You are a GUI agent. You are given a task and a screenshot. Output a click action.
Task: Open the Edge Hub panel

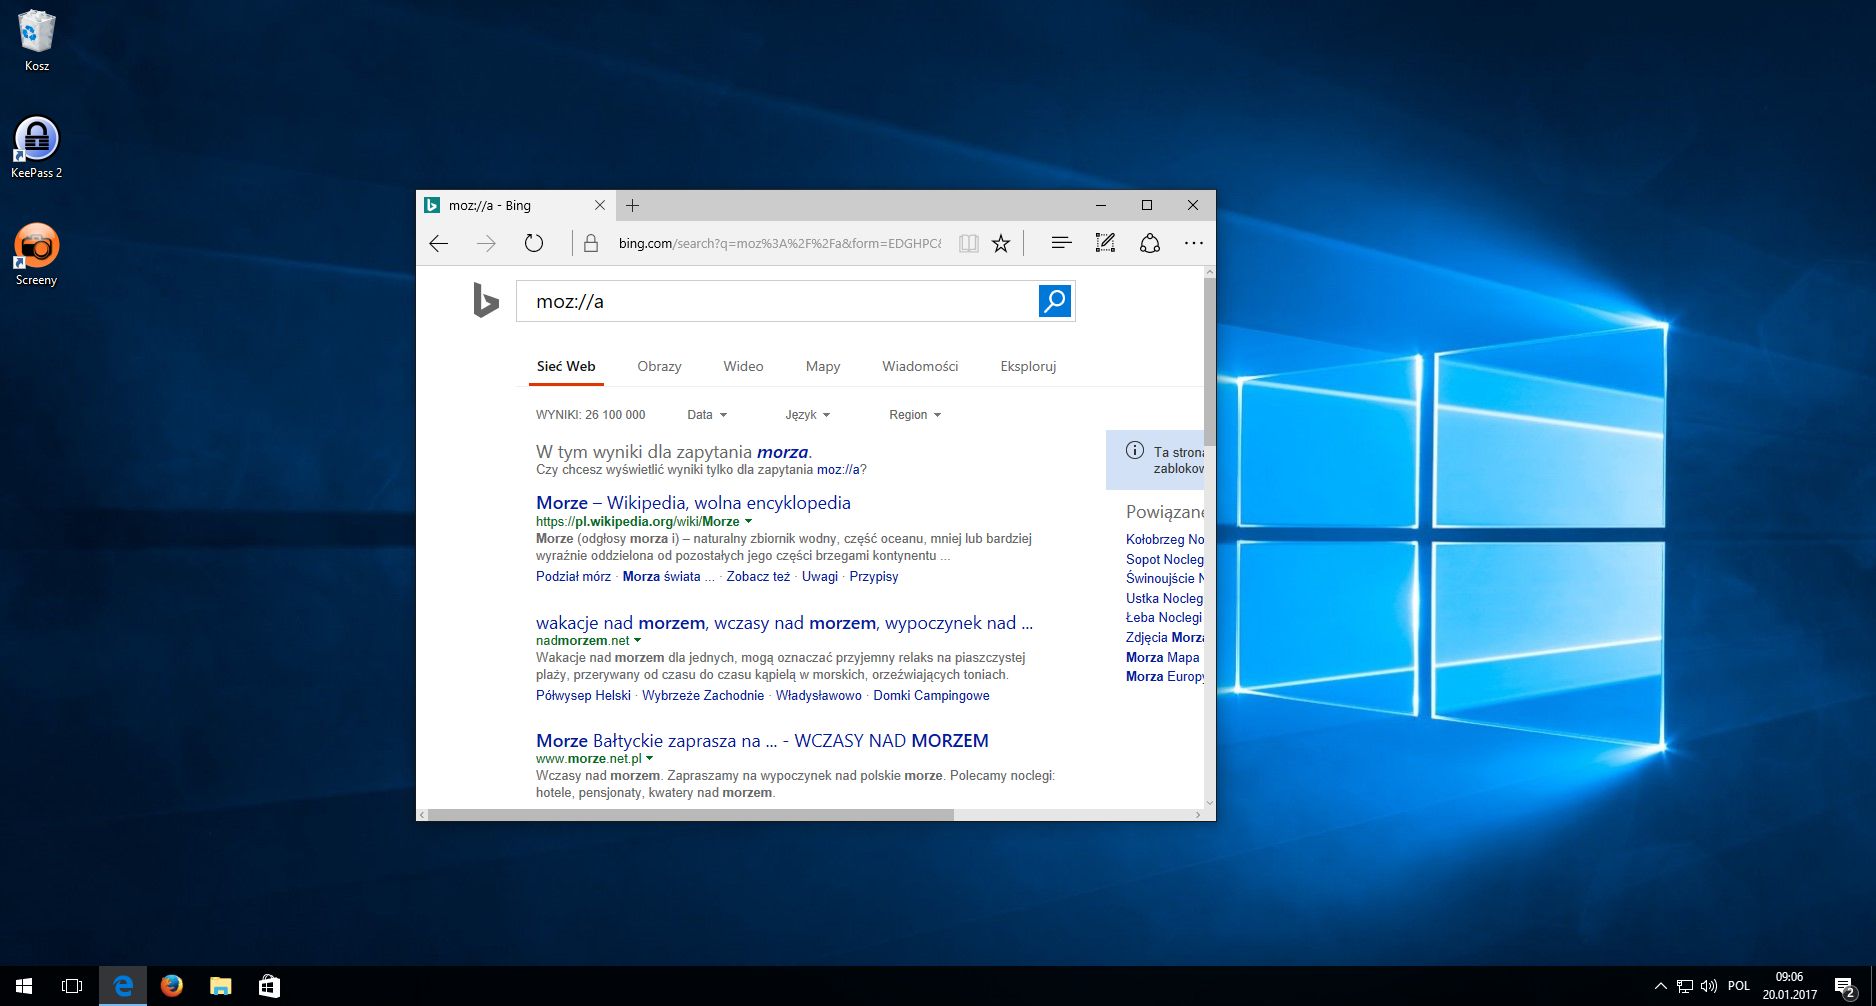click(x=1061, y=243)
